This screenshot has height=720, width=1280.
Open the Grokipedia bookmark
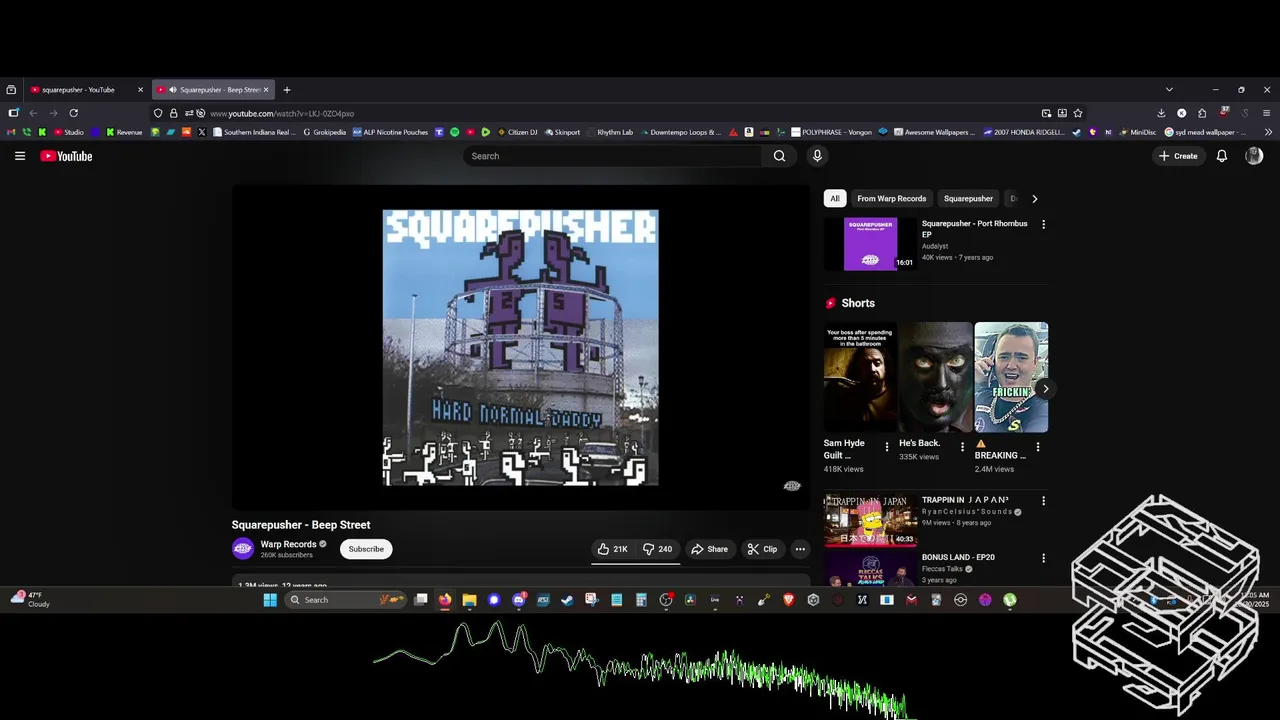(323, 132)
